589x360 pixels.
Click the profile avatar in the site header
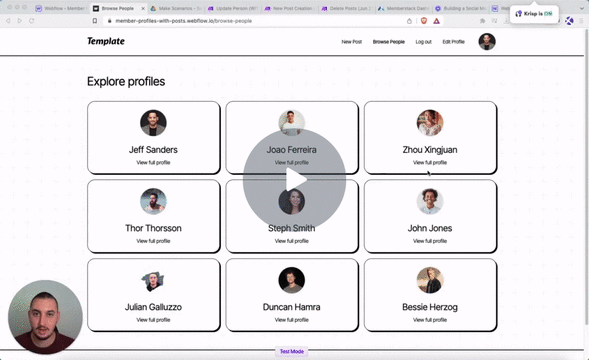click(487, 41)
